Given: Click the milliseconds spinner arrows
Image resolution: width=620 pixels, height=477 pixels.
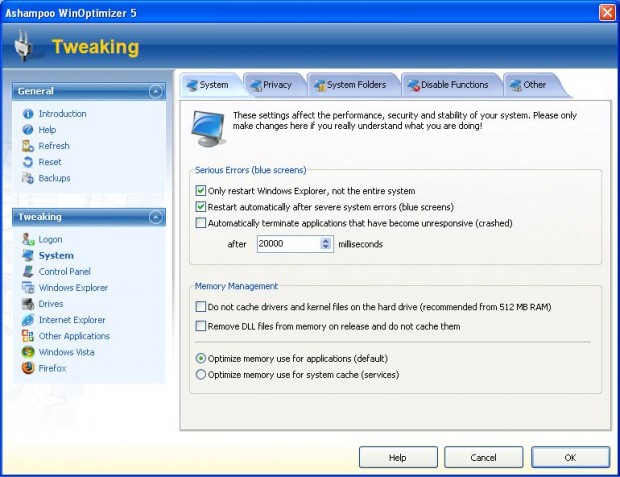Looking at the screenshot, I should (x=325, y=244).
